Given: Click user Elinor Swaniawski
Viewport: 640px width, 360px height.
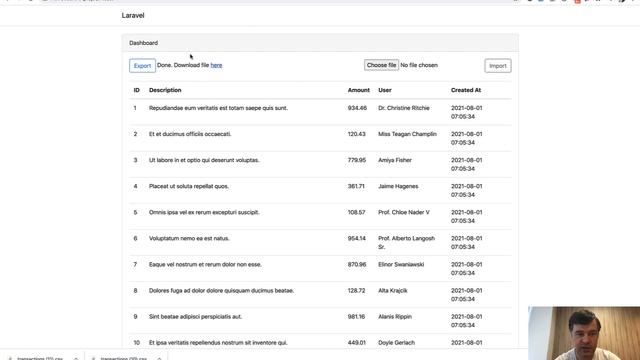Looking at the screenshot, I should pyautogui.click(x=401, y=265).
